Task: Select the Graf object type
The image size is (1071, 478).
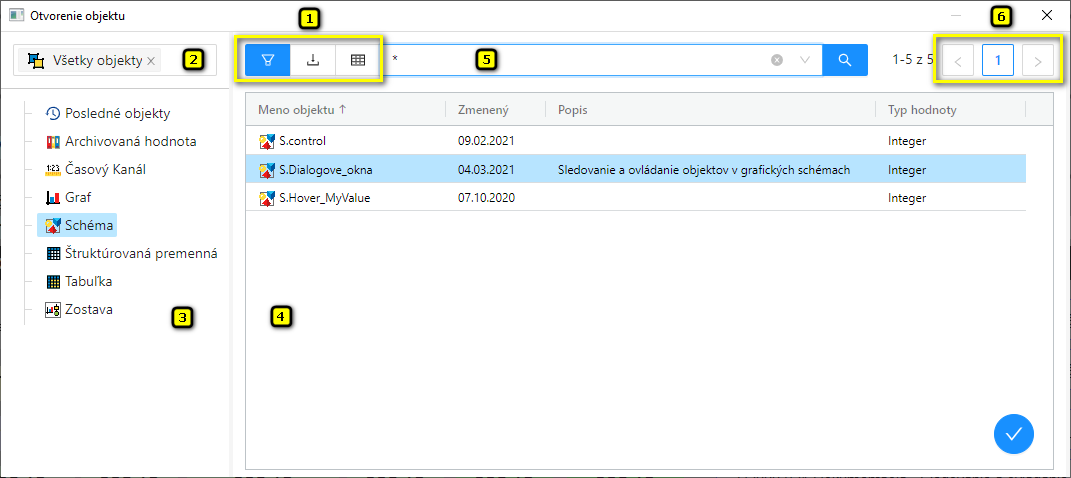Action: tap(78, 197)
